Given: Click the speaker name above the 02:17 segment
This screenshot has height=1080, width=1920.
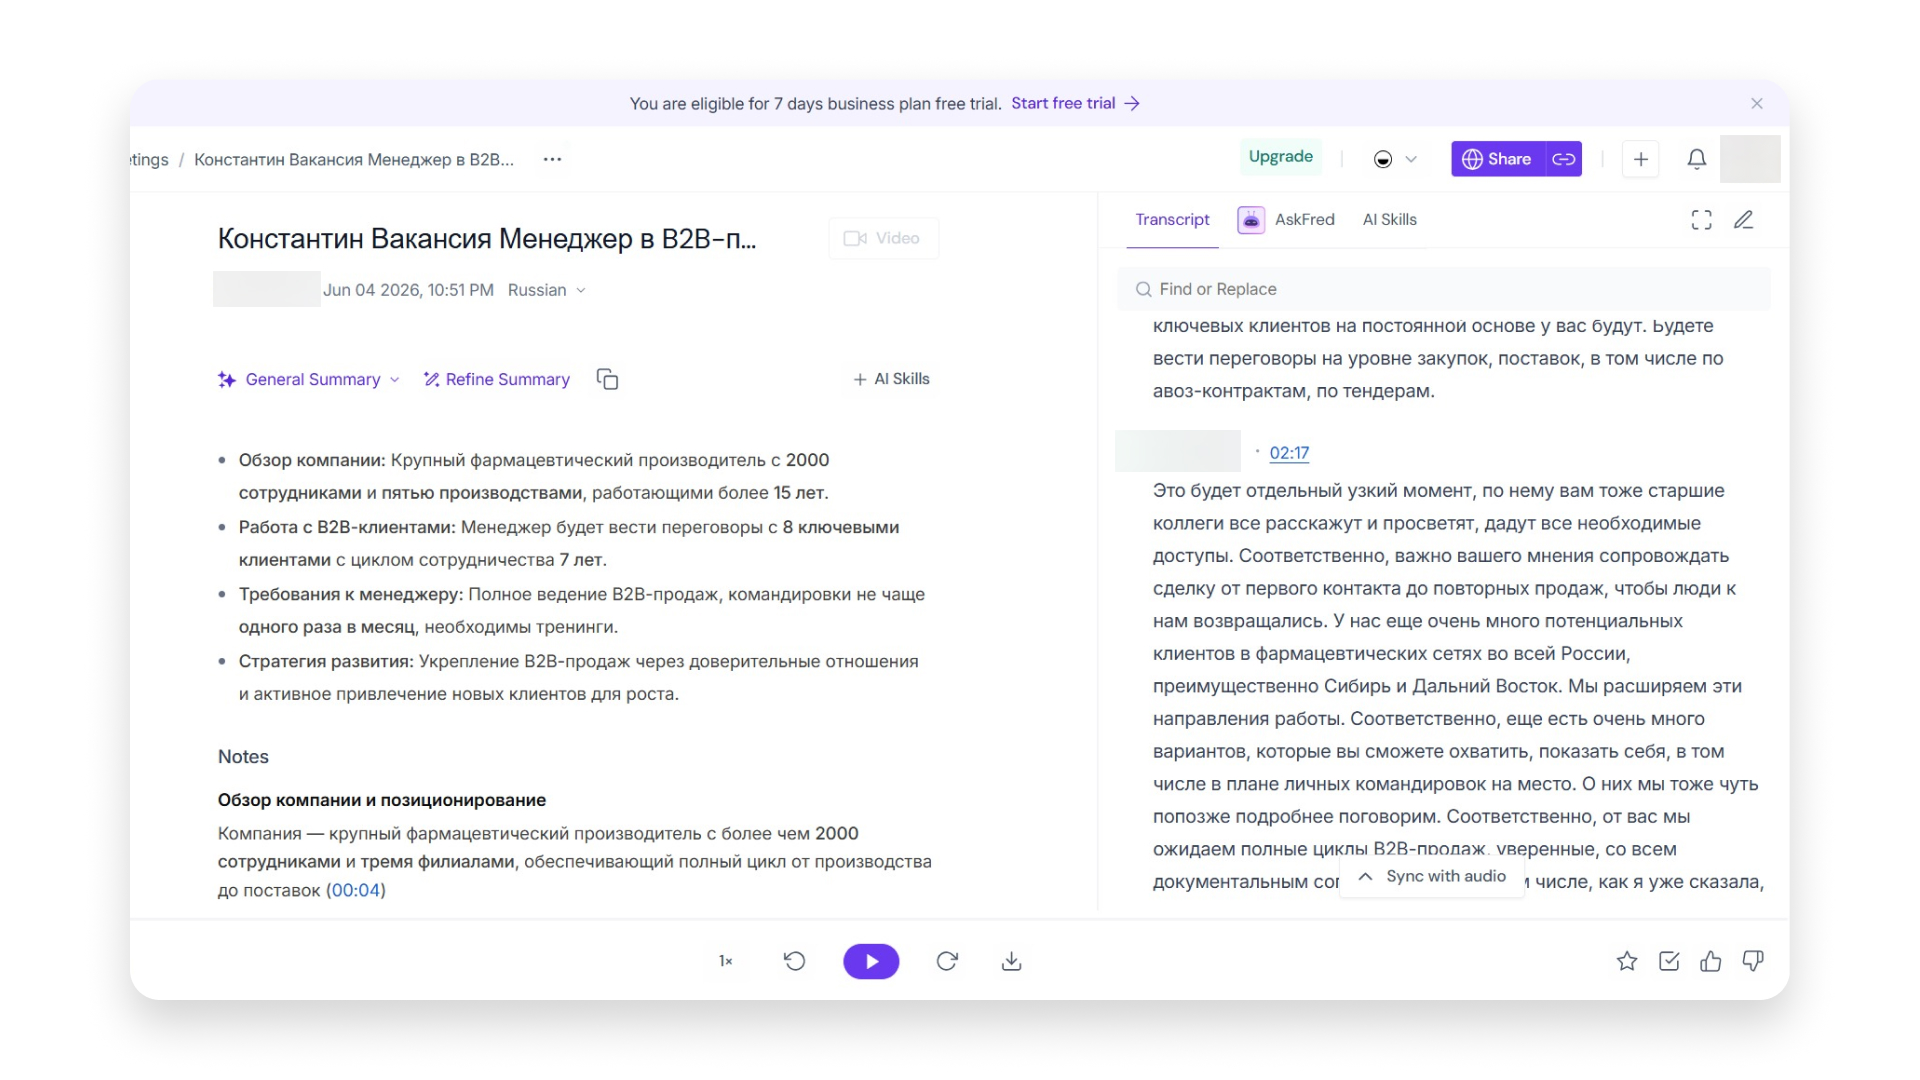Looking at the screenshot, I should (x=1178, y=451).
